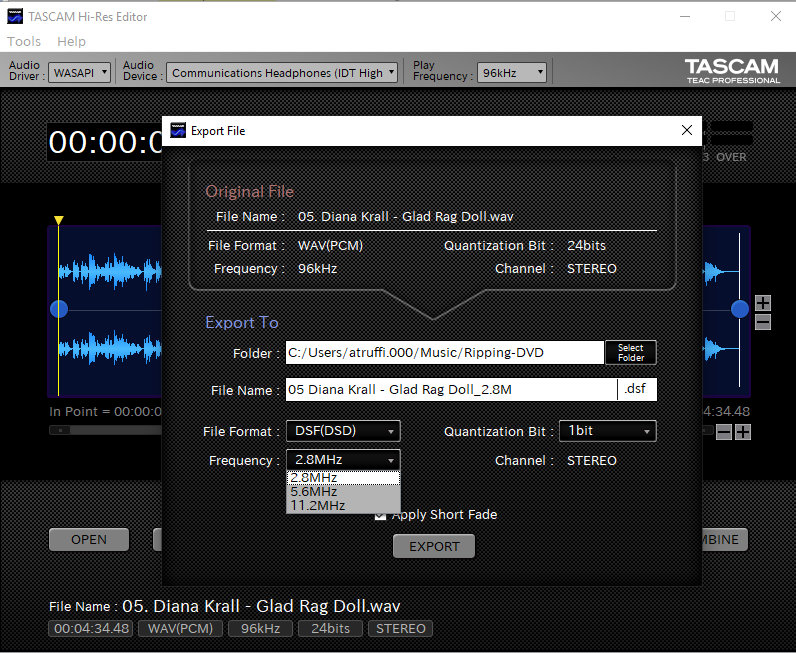Close the Export File dialog

686,130
